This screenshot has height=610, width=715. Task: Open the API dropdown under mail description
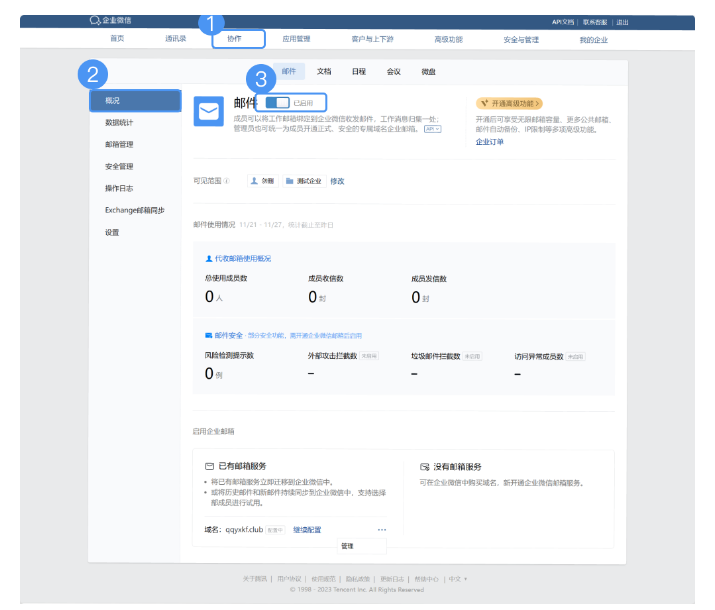(x=432, y=129)
